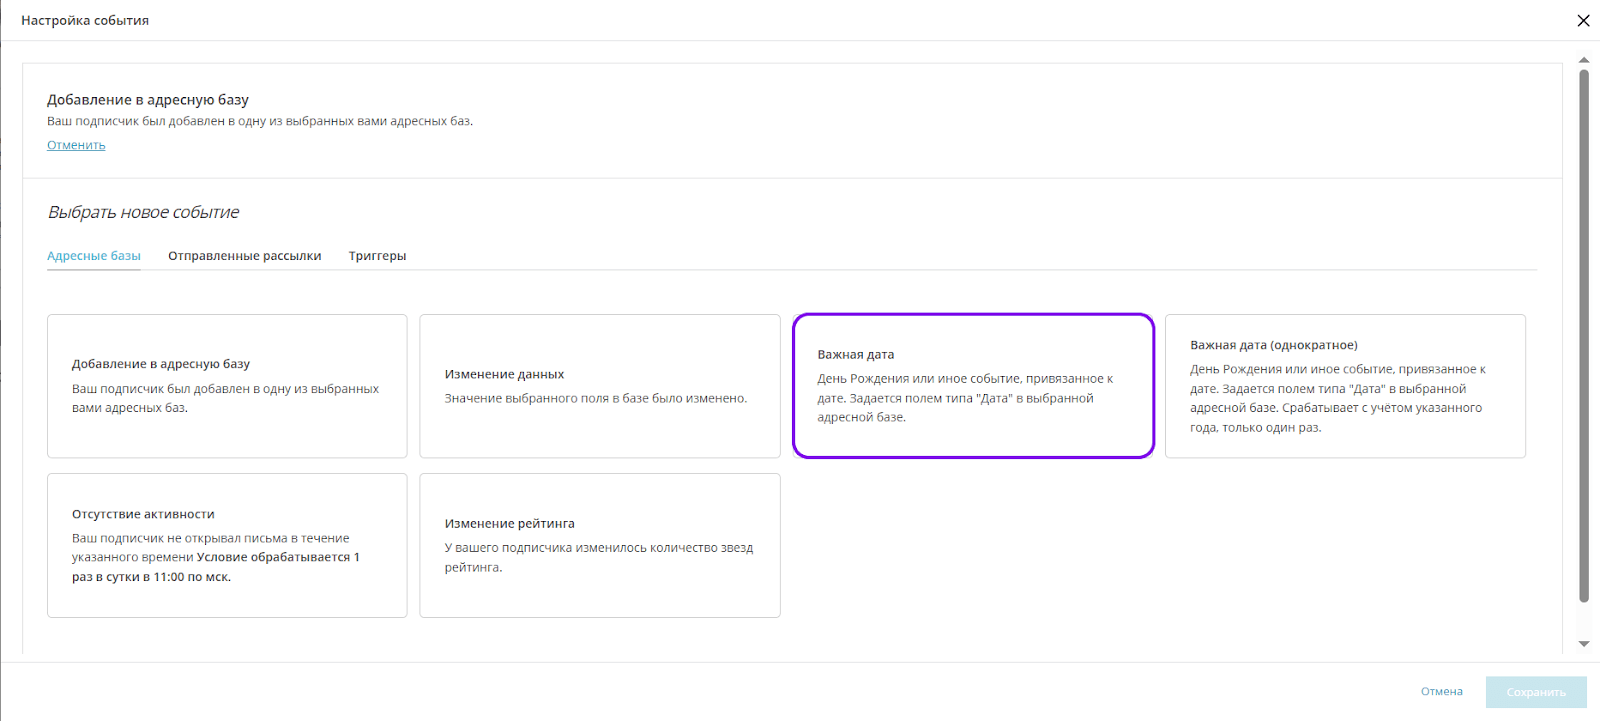Click the current event's Добавление в адресную базу heading

pos(148,100)
